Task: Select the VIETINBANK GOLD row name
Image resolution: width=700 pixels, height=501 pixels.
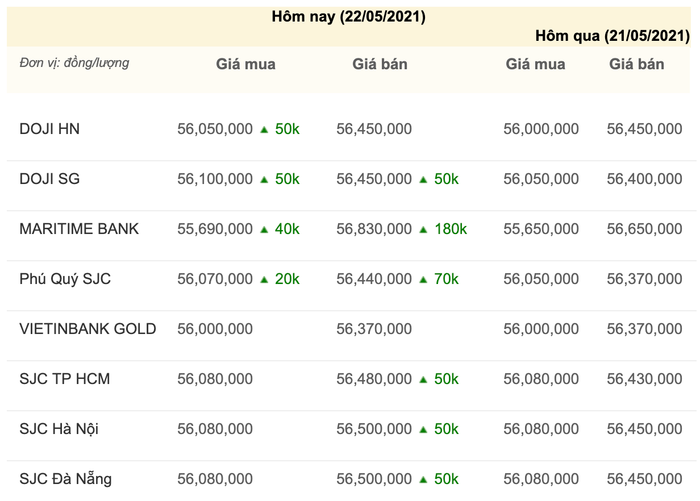Action: tap(88, 329)
